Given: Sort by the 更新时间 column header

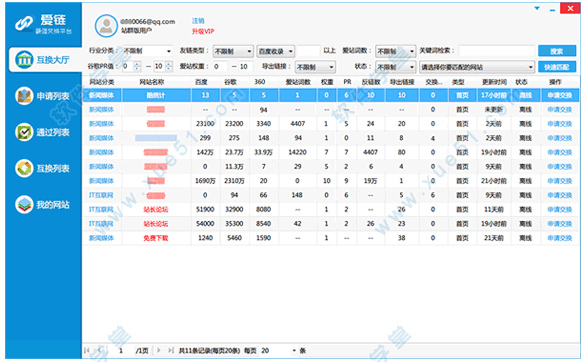Looking at the screenshot, I should [x=494, y=82].
